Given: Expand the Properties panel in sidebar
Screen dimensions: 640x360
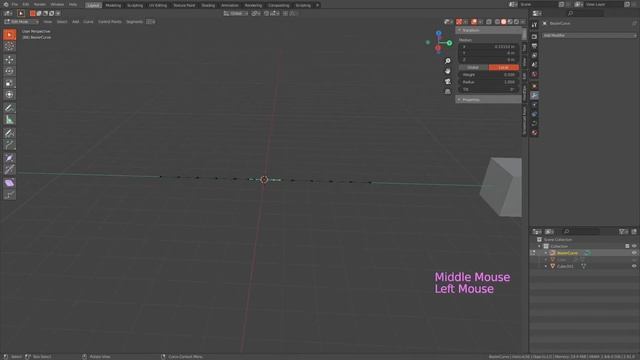Looking at the screenshot, I should tap(488, 100).
